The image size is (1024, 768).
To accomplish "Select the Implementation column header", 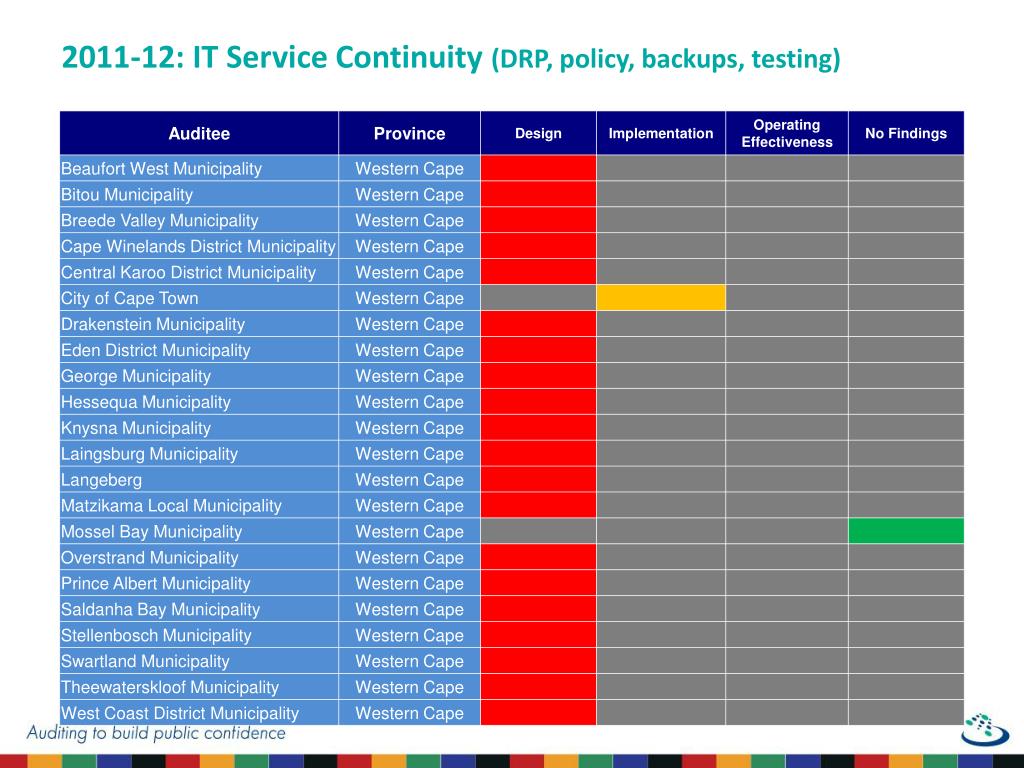I will (x=661, y=133).
